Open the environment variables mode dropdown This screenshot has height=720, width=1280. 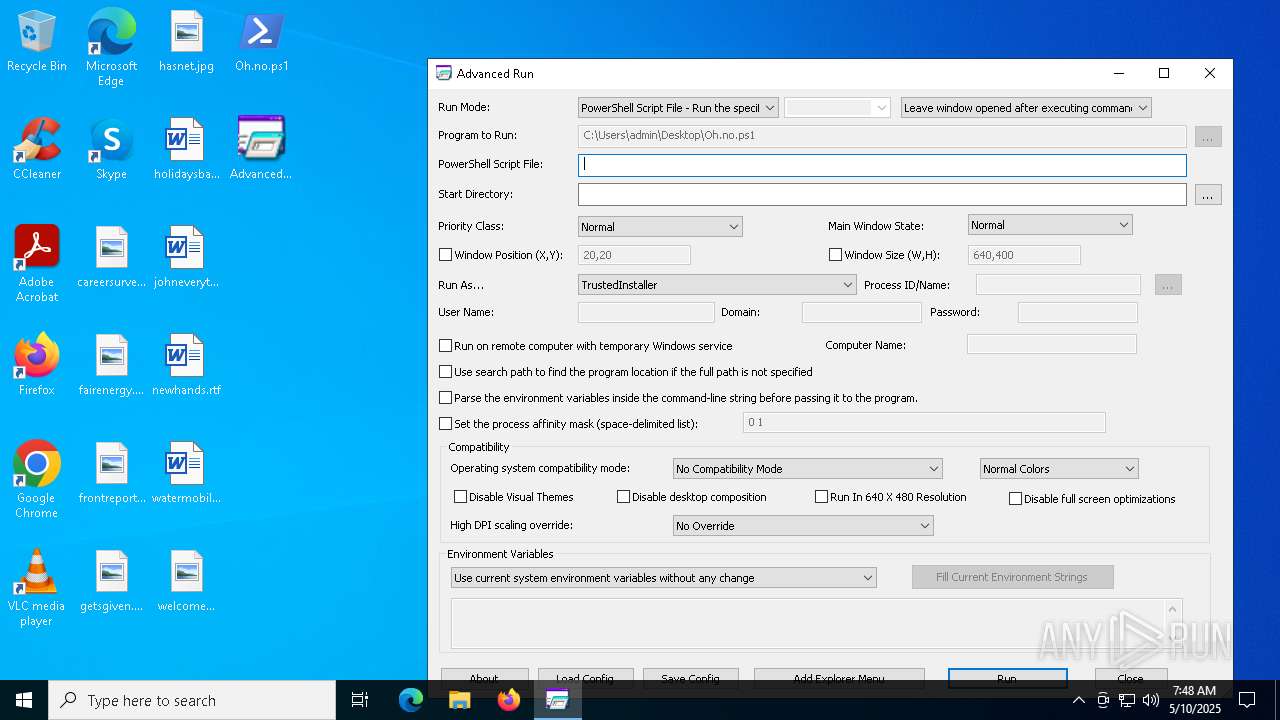coord(664,578)
